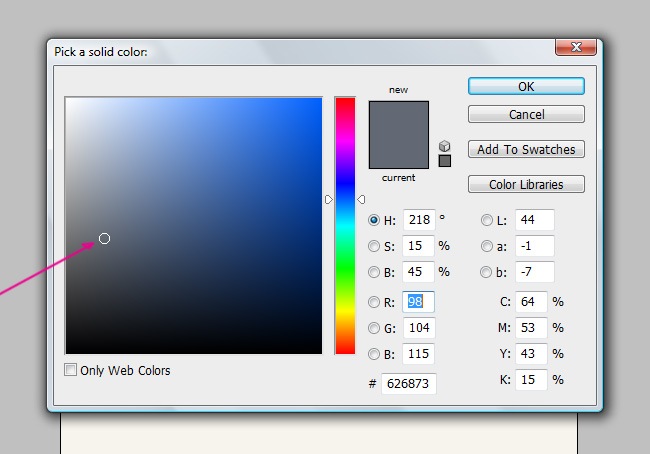Click the Cancel button
This screenshot has height=454, width=650.
pos(526,114)
